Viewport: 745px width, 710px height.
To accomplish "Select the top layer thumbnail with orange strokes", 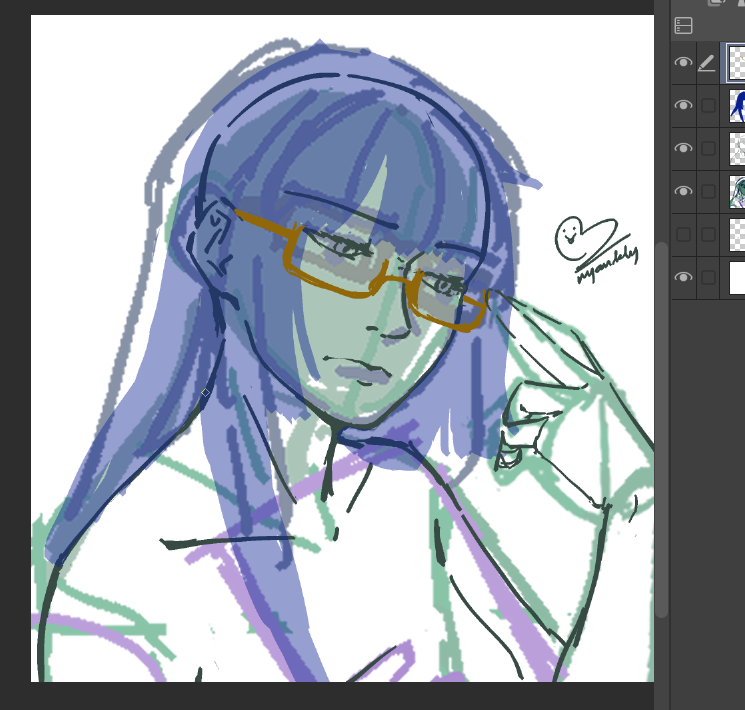I will (x=737, y=63).
